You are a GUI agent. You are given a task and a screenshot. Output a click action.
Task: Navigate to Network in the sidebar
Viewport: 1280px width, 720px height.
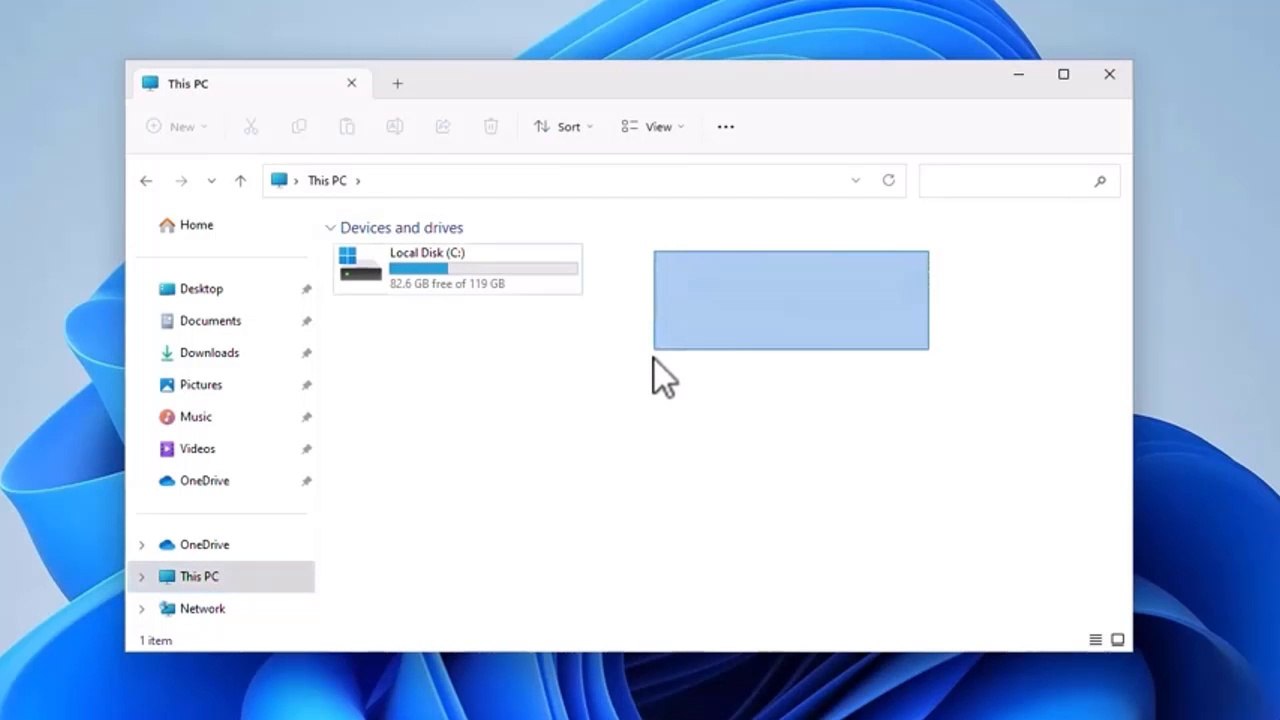(202, 608)
